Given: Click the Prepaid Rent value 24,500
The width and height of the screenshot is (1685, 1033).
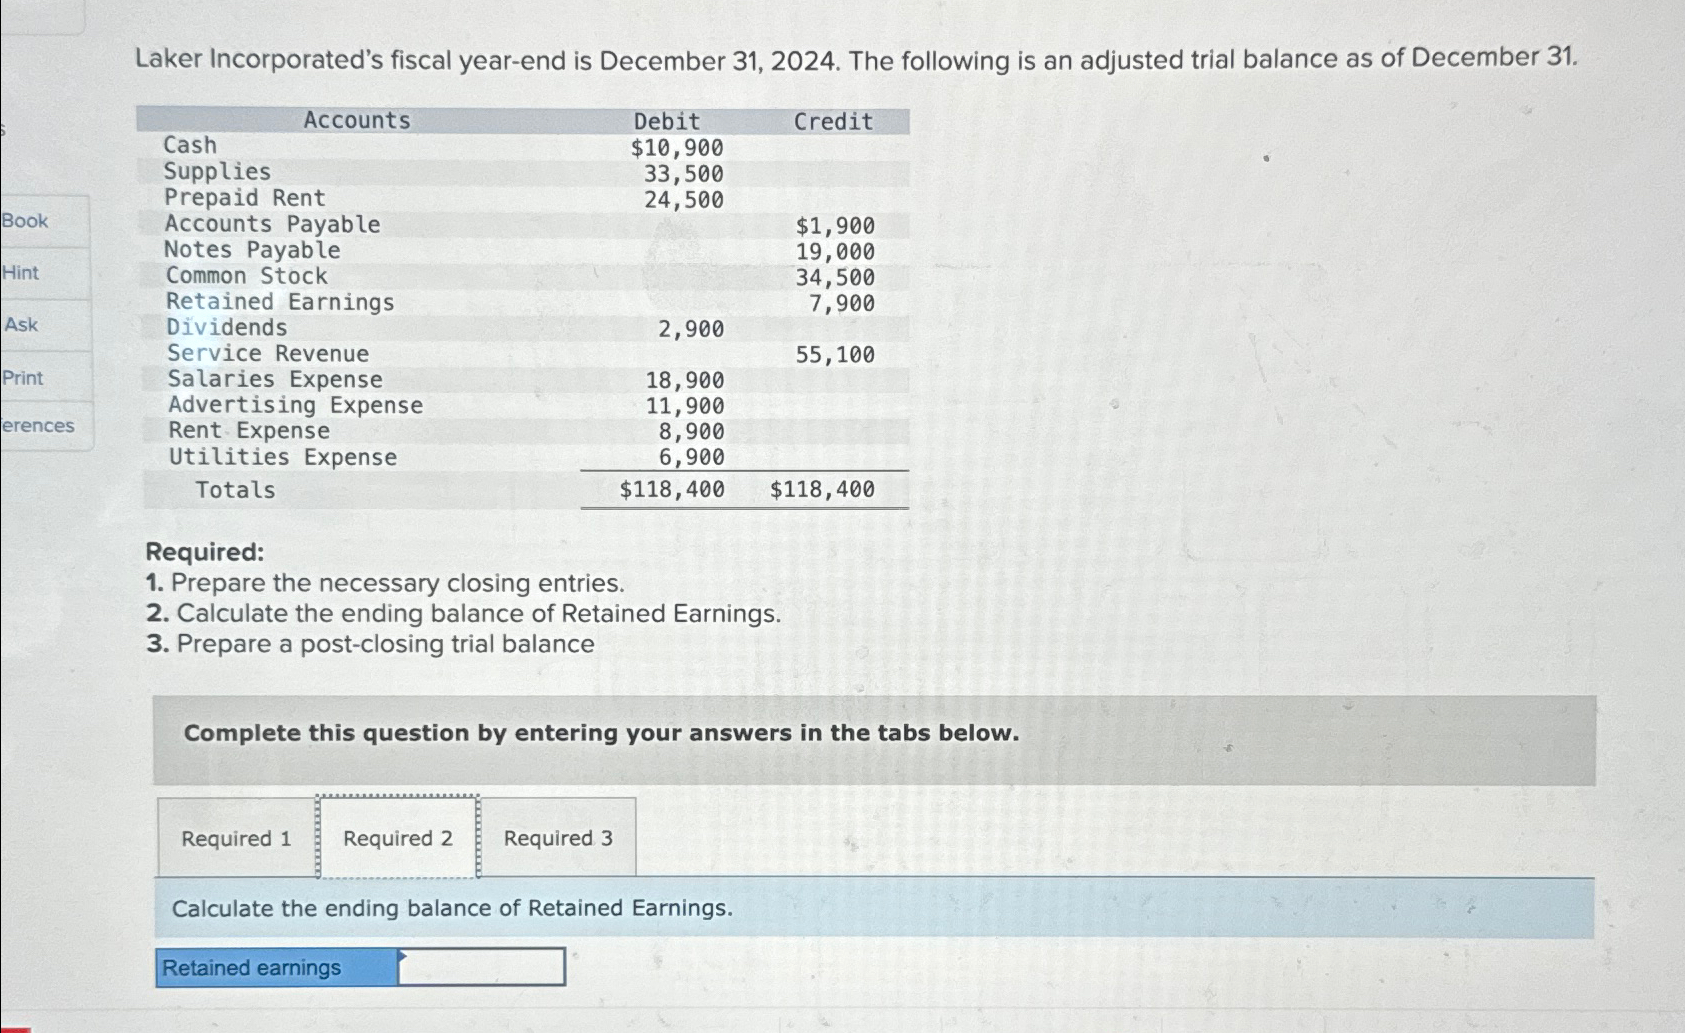Looking at the screenshot, I should 683,200.
